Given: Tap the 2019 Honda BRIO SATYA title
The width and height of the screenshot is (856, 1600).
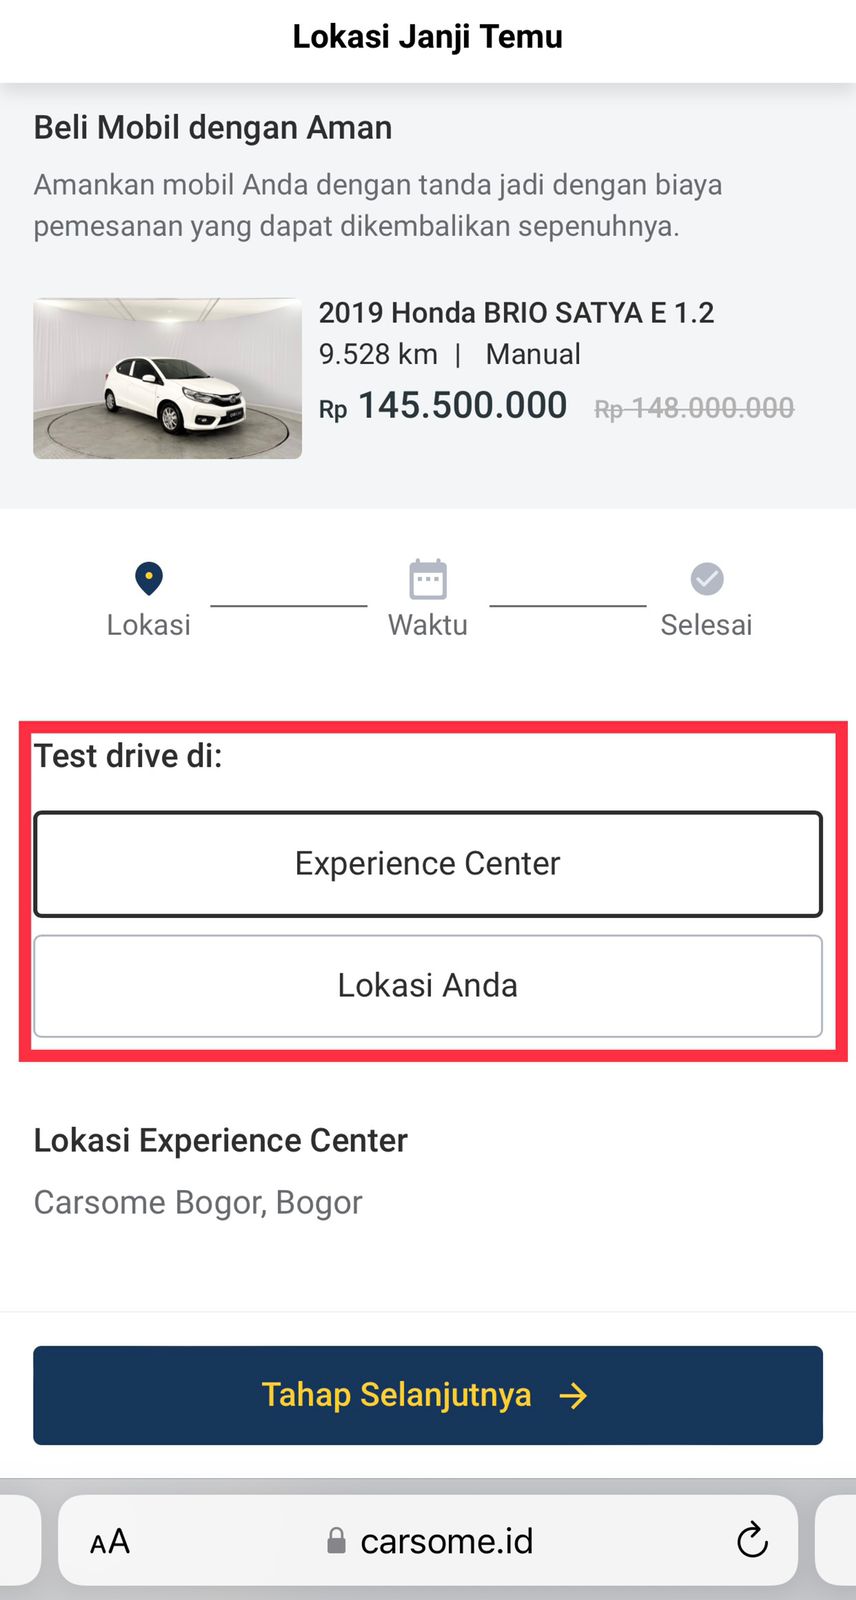Looking at the screenshot, I should (x=516, y=312).
